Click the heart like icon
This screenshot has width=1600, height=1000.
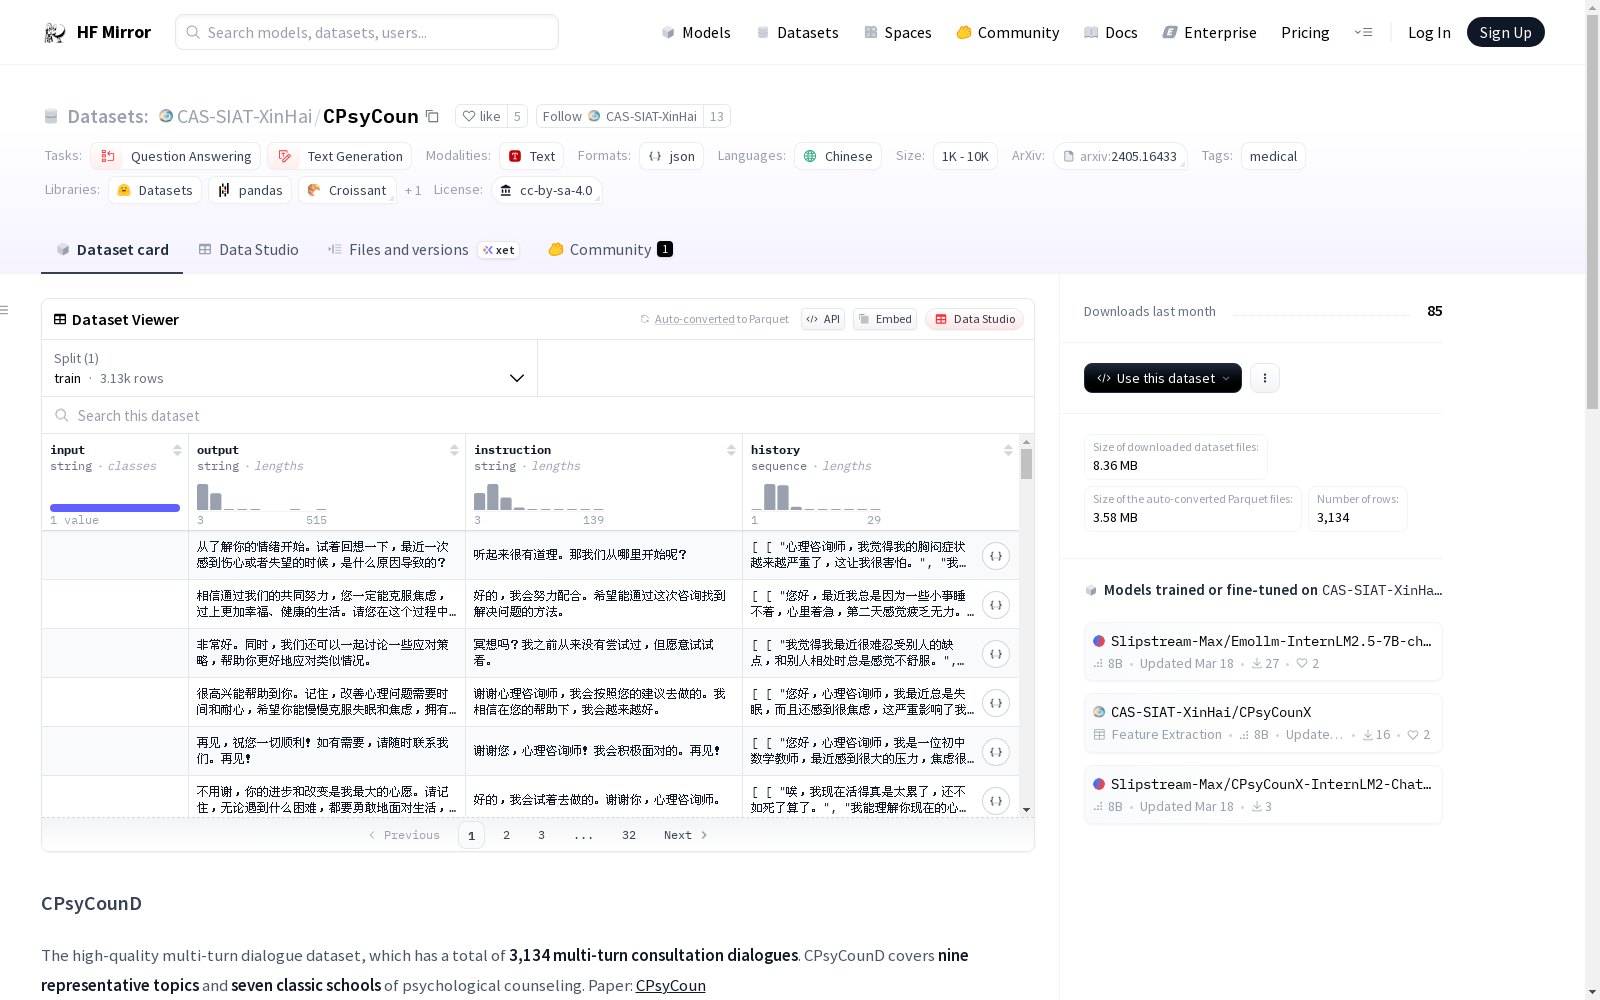coord(468,116)
